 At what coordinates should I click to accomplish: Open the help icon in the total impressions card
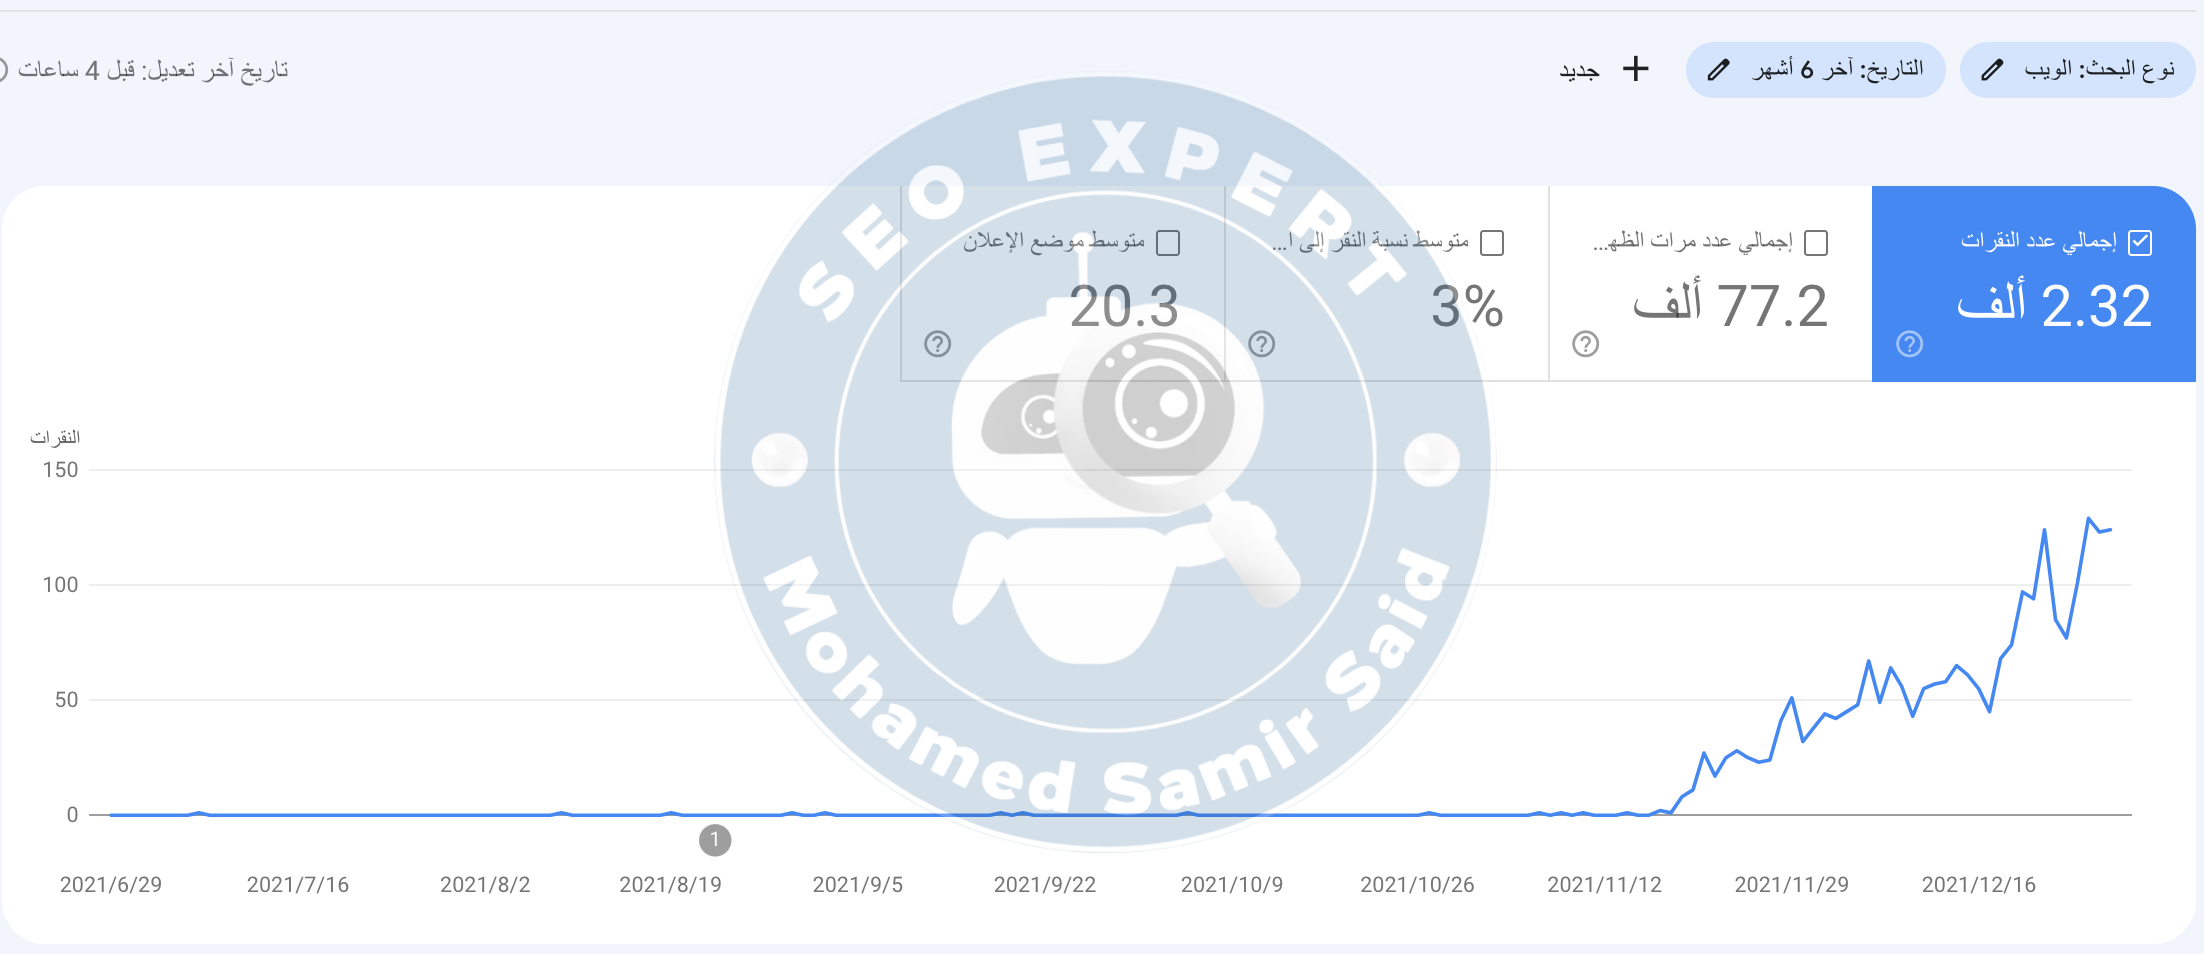click(x=1585, y=344)
